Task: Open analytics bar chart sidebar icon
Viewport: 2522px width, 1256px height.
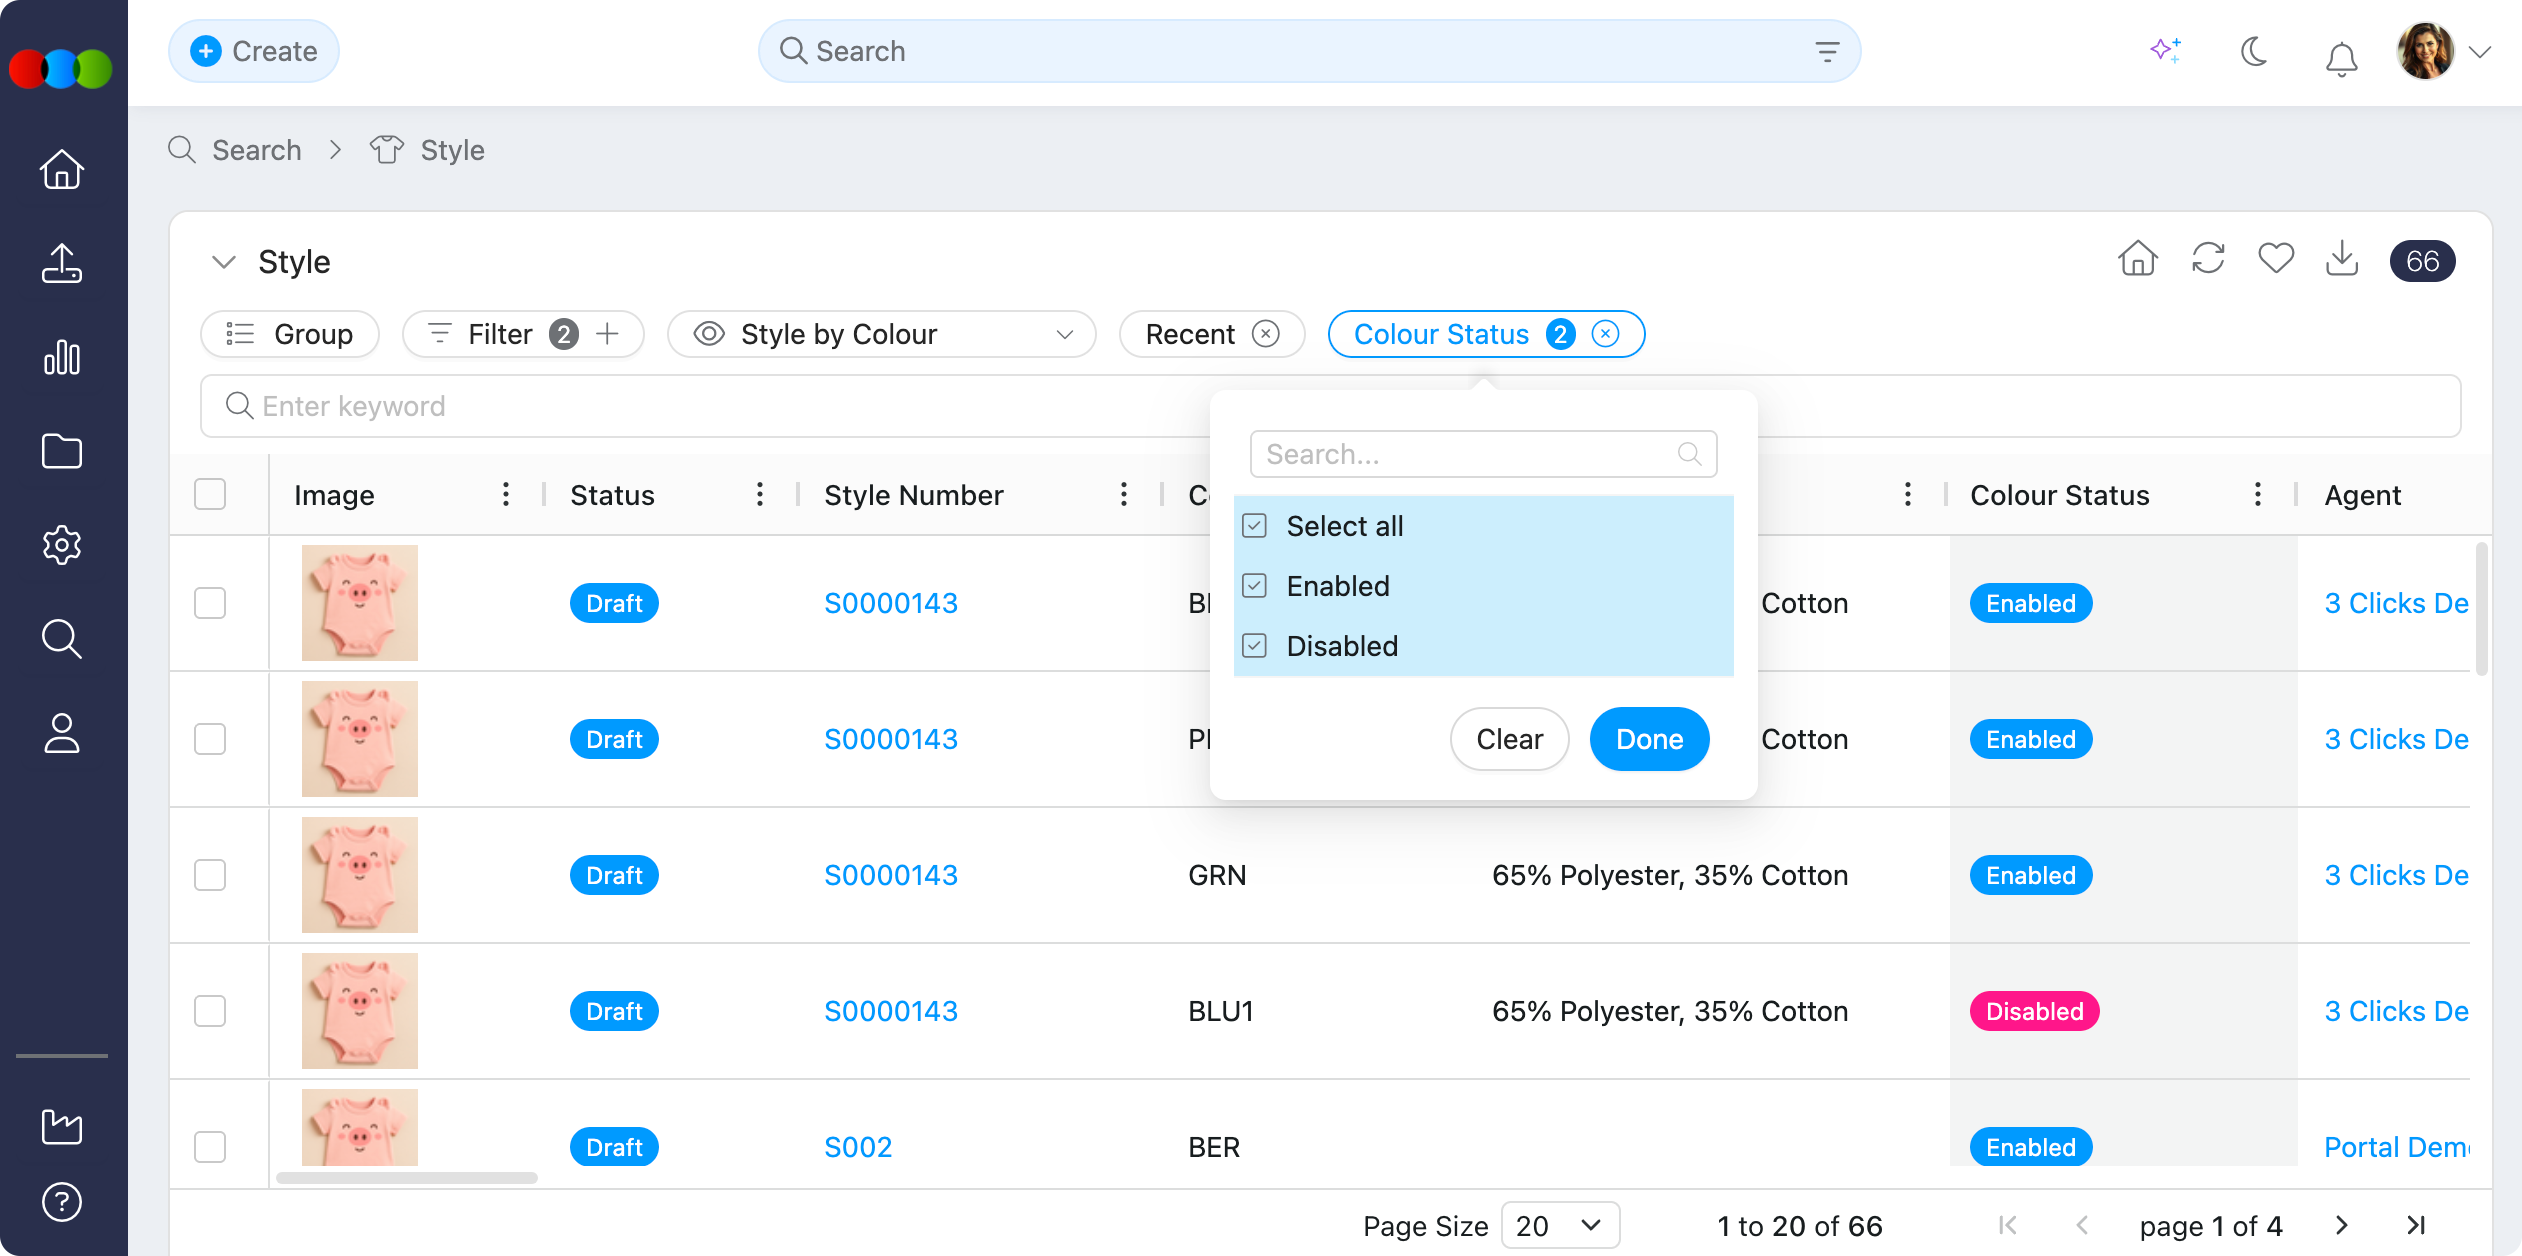Action: [x=62, y=357]
